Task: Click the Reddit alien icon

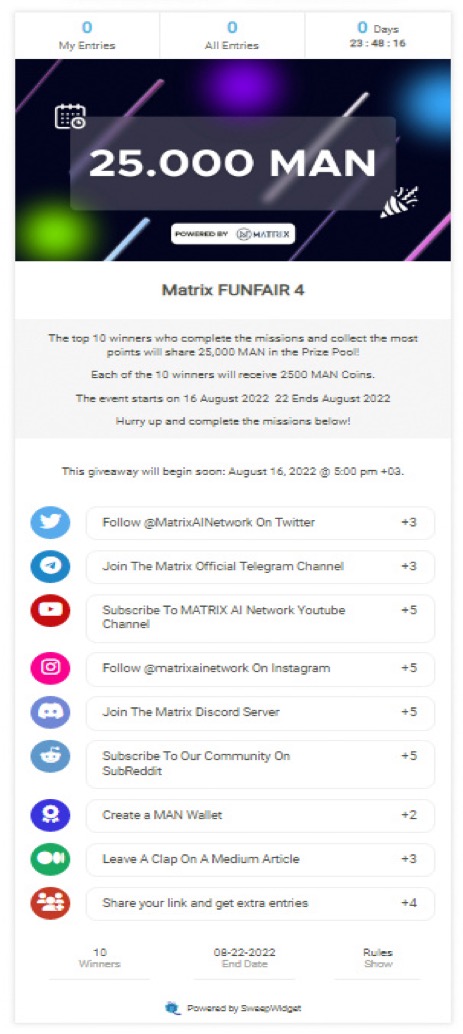Action: 50,756
